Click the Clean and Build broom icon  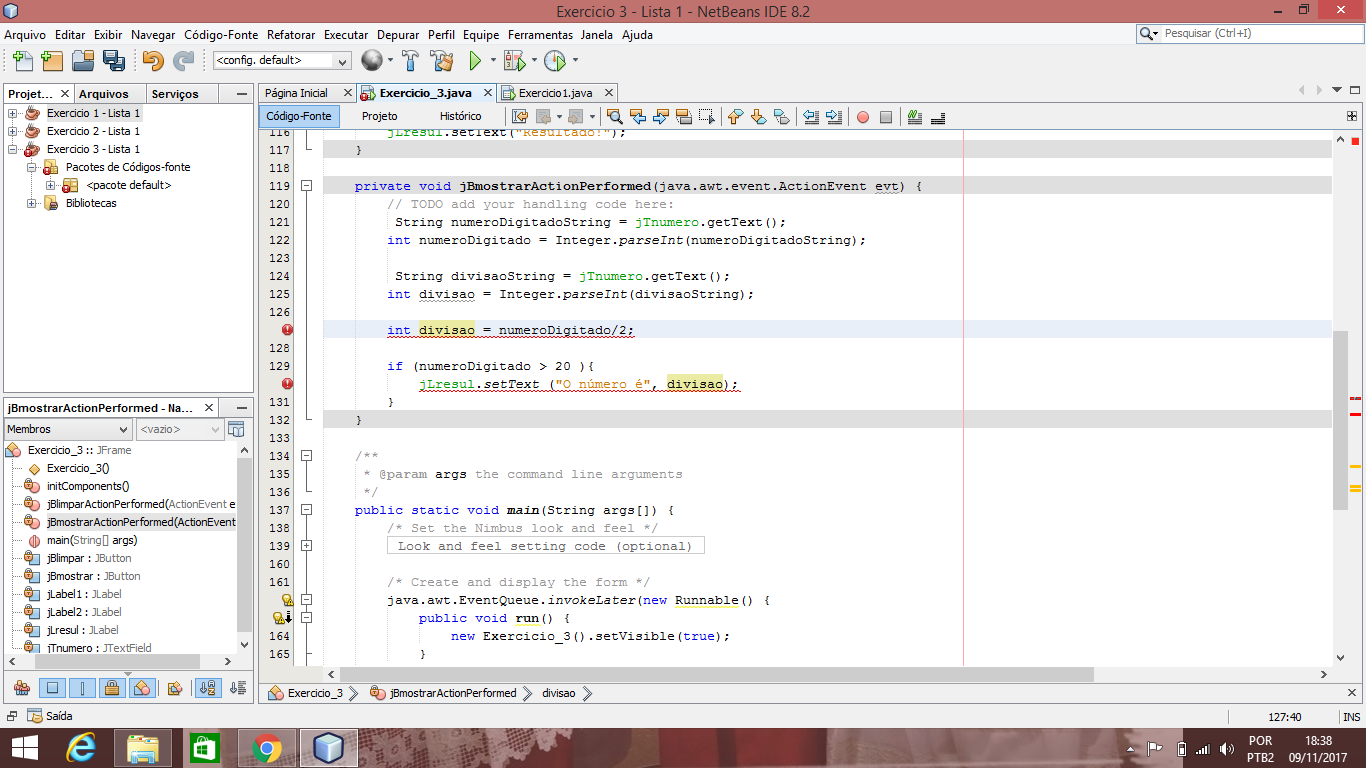[442, 61]
